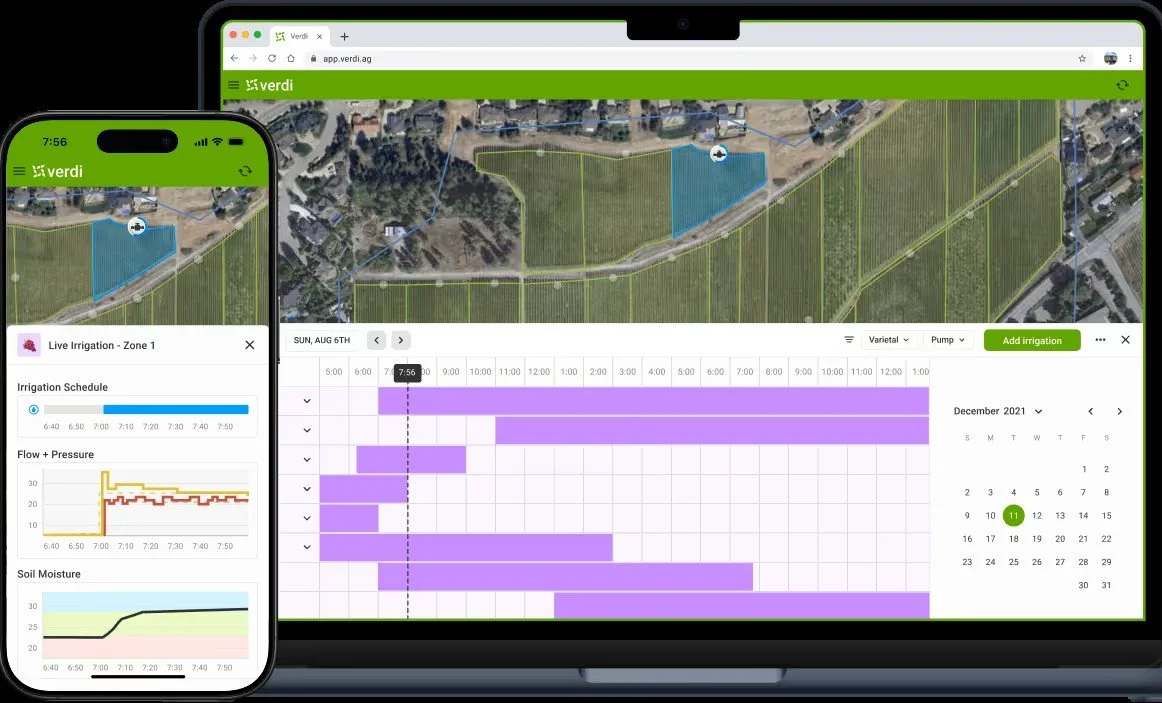Tap valve marker on phone map's blue zone
This screenshot has height=703, width=1162.
point(136,226)
